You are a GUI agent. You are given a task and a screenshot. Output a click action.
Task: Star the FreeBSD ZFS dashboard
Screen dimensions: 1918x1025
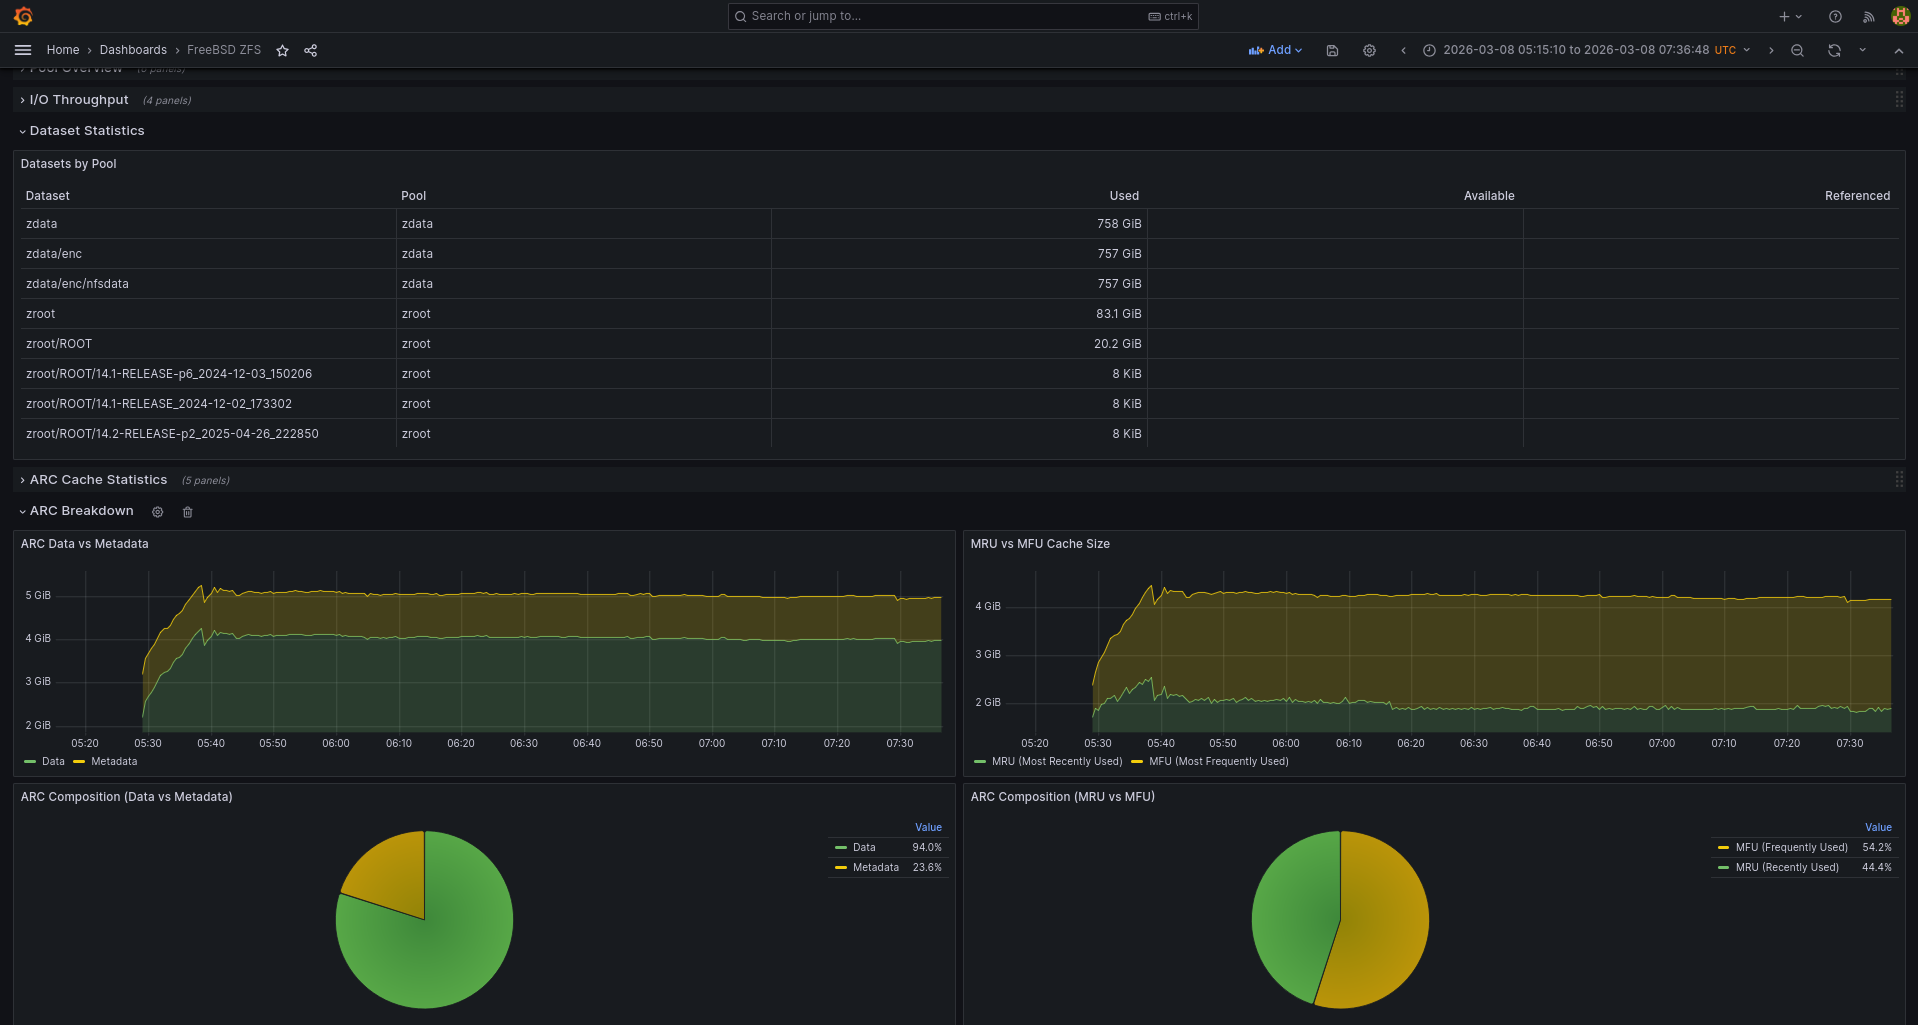pyautogui.click(x=283, y=51)
